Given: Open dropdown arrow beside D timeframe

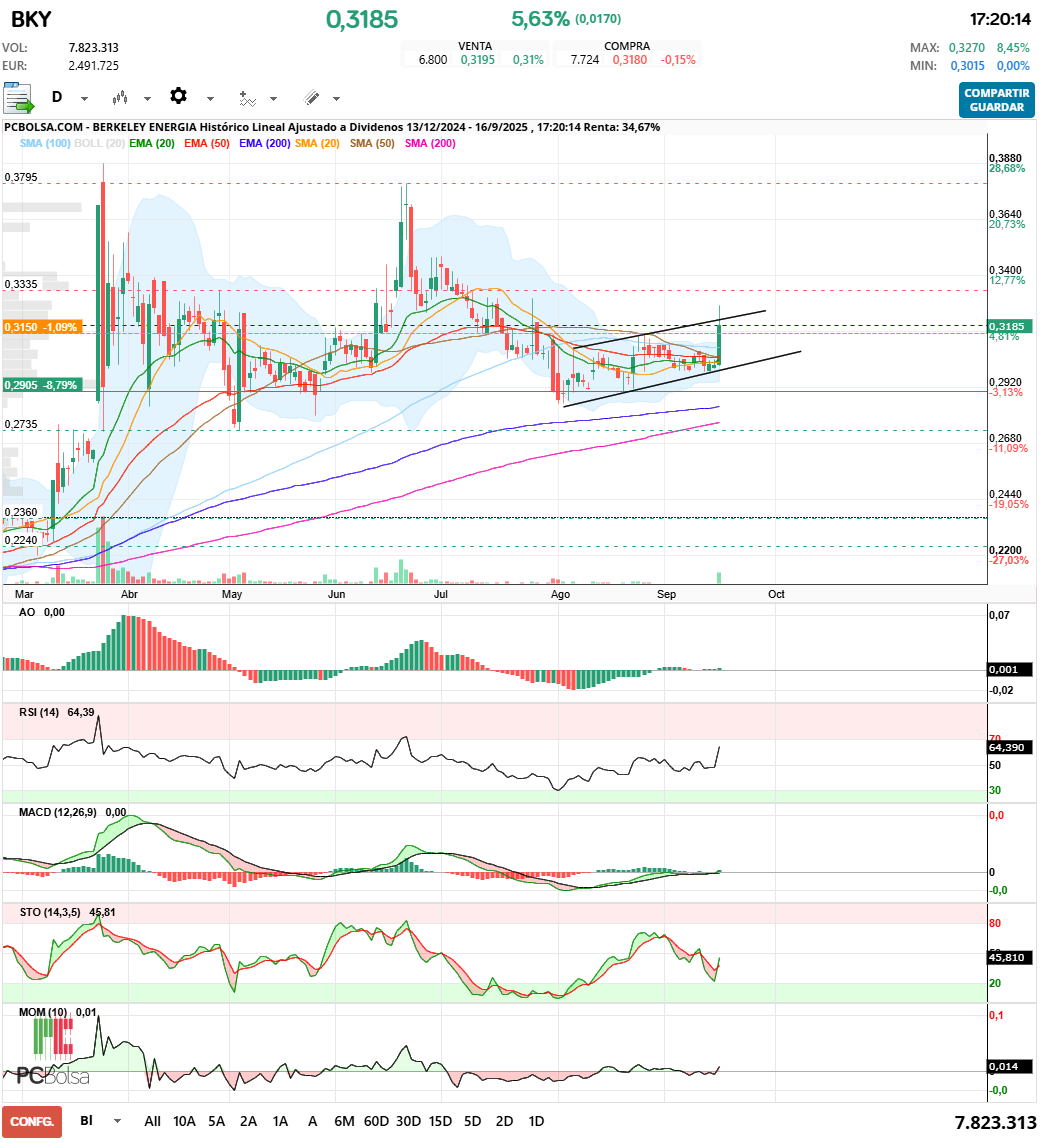Looking at the screenshot, I should coord(84,98).
